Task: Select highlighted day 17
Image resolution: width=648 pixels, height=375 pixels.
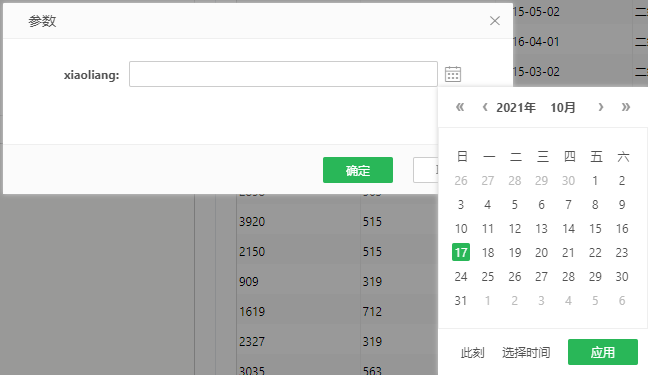Action: (x=461, y=252)
